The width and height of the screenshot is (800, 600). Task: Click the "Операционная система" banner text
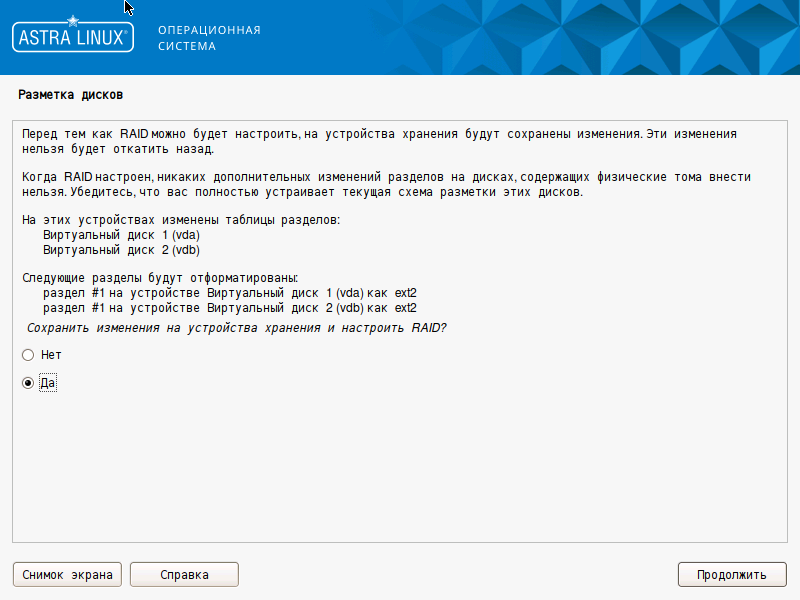click(209, 38)
